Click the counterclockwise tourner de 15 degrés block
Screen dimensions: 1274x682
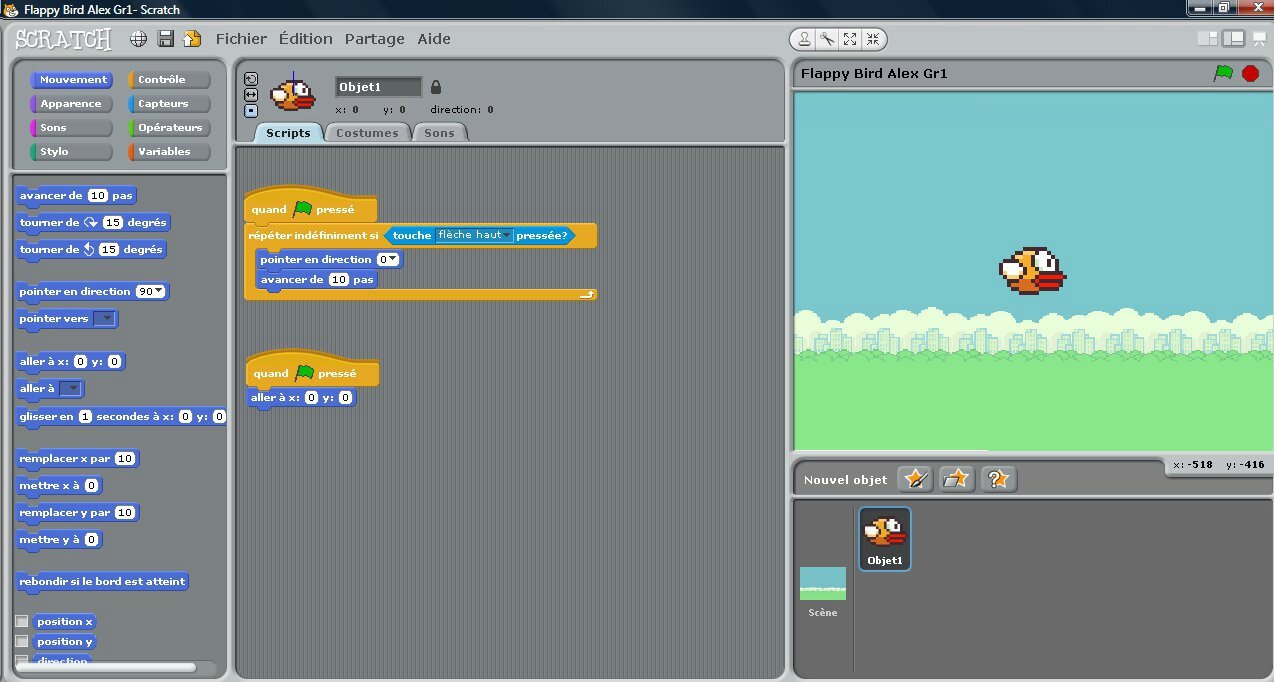pyautogui.click(x=91, y=249)
